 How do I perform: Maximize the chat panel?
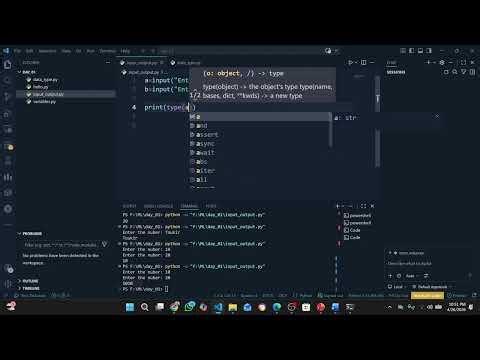(464, 62)
